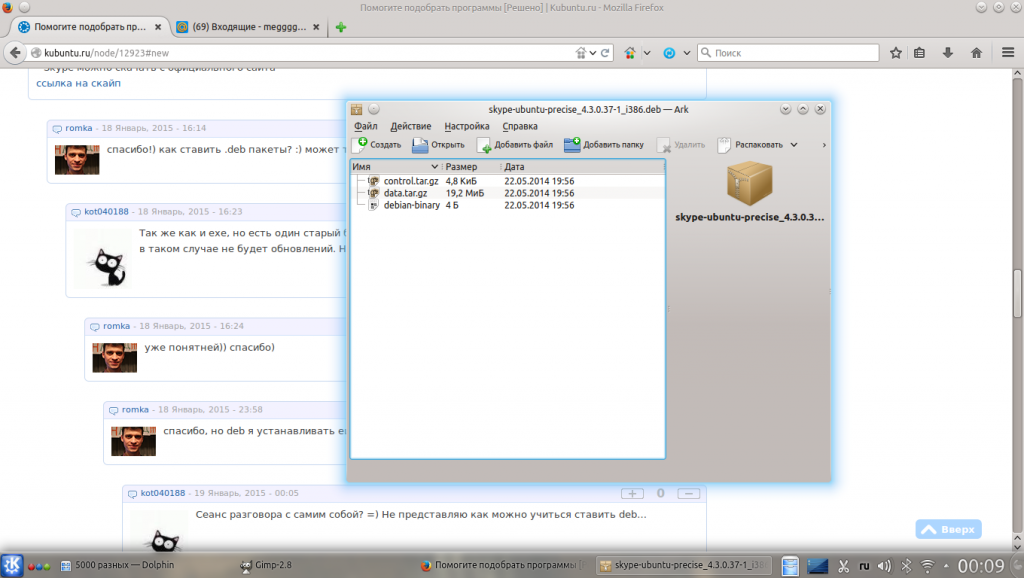Expand the Распаковать dropdown arrow in Ark

[x=793, y=145]
